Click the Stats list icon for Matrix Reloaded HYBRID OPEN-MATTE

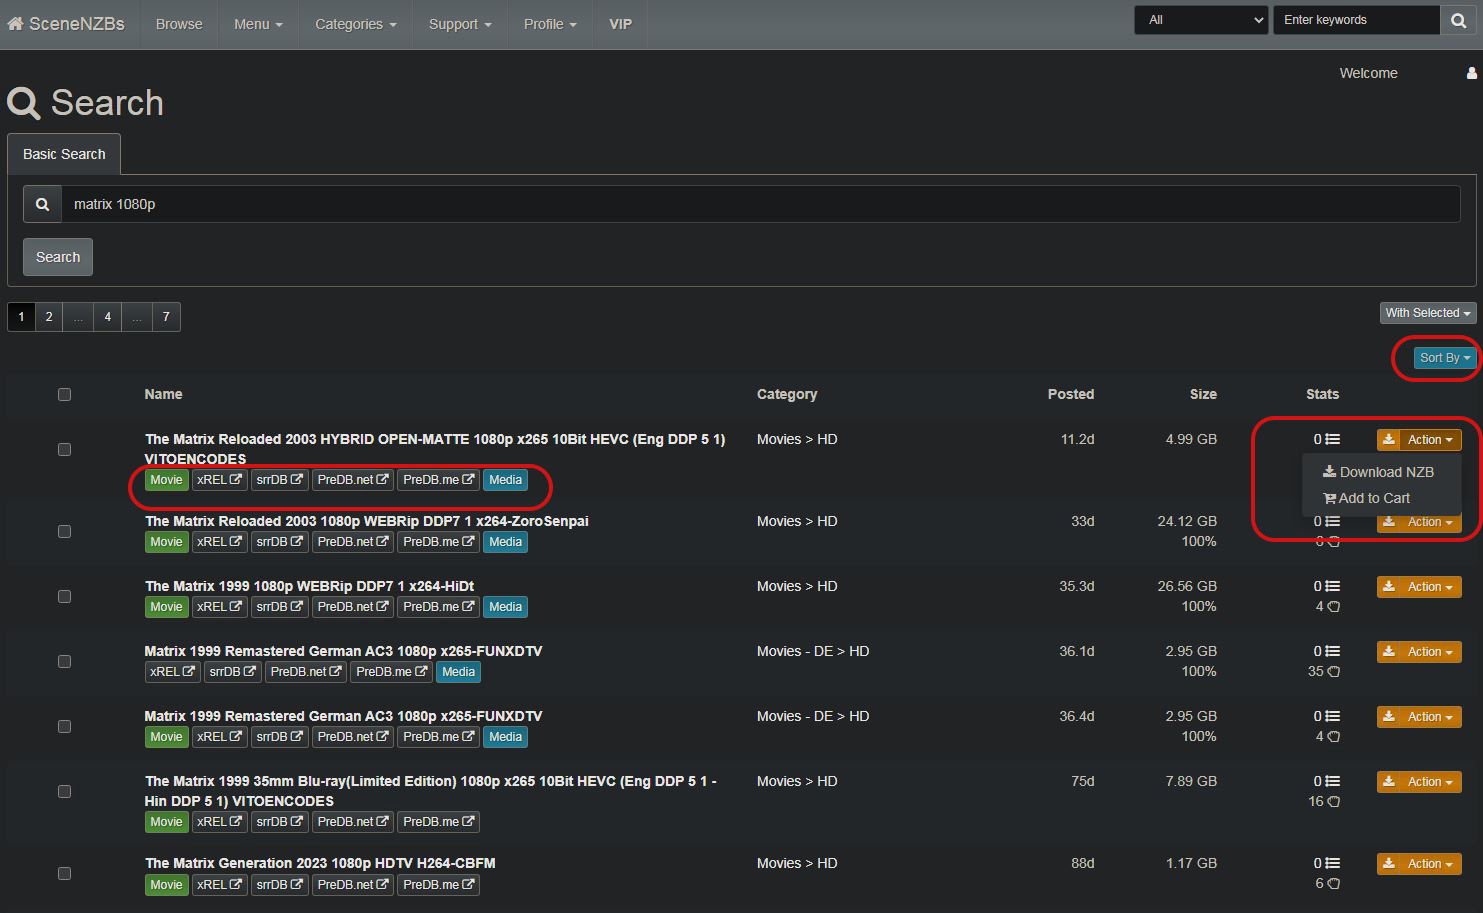[x=1332, y=439]
